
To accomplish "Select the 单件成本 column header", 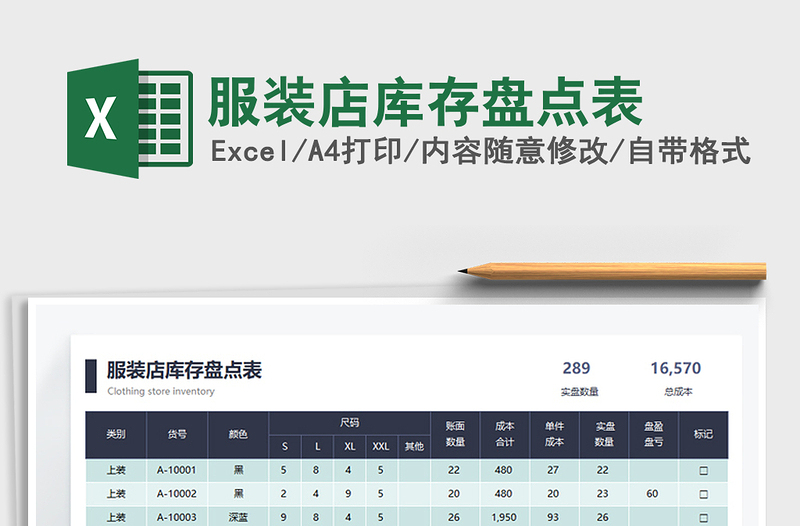I will click(554, 434).
